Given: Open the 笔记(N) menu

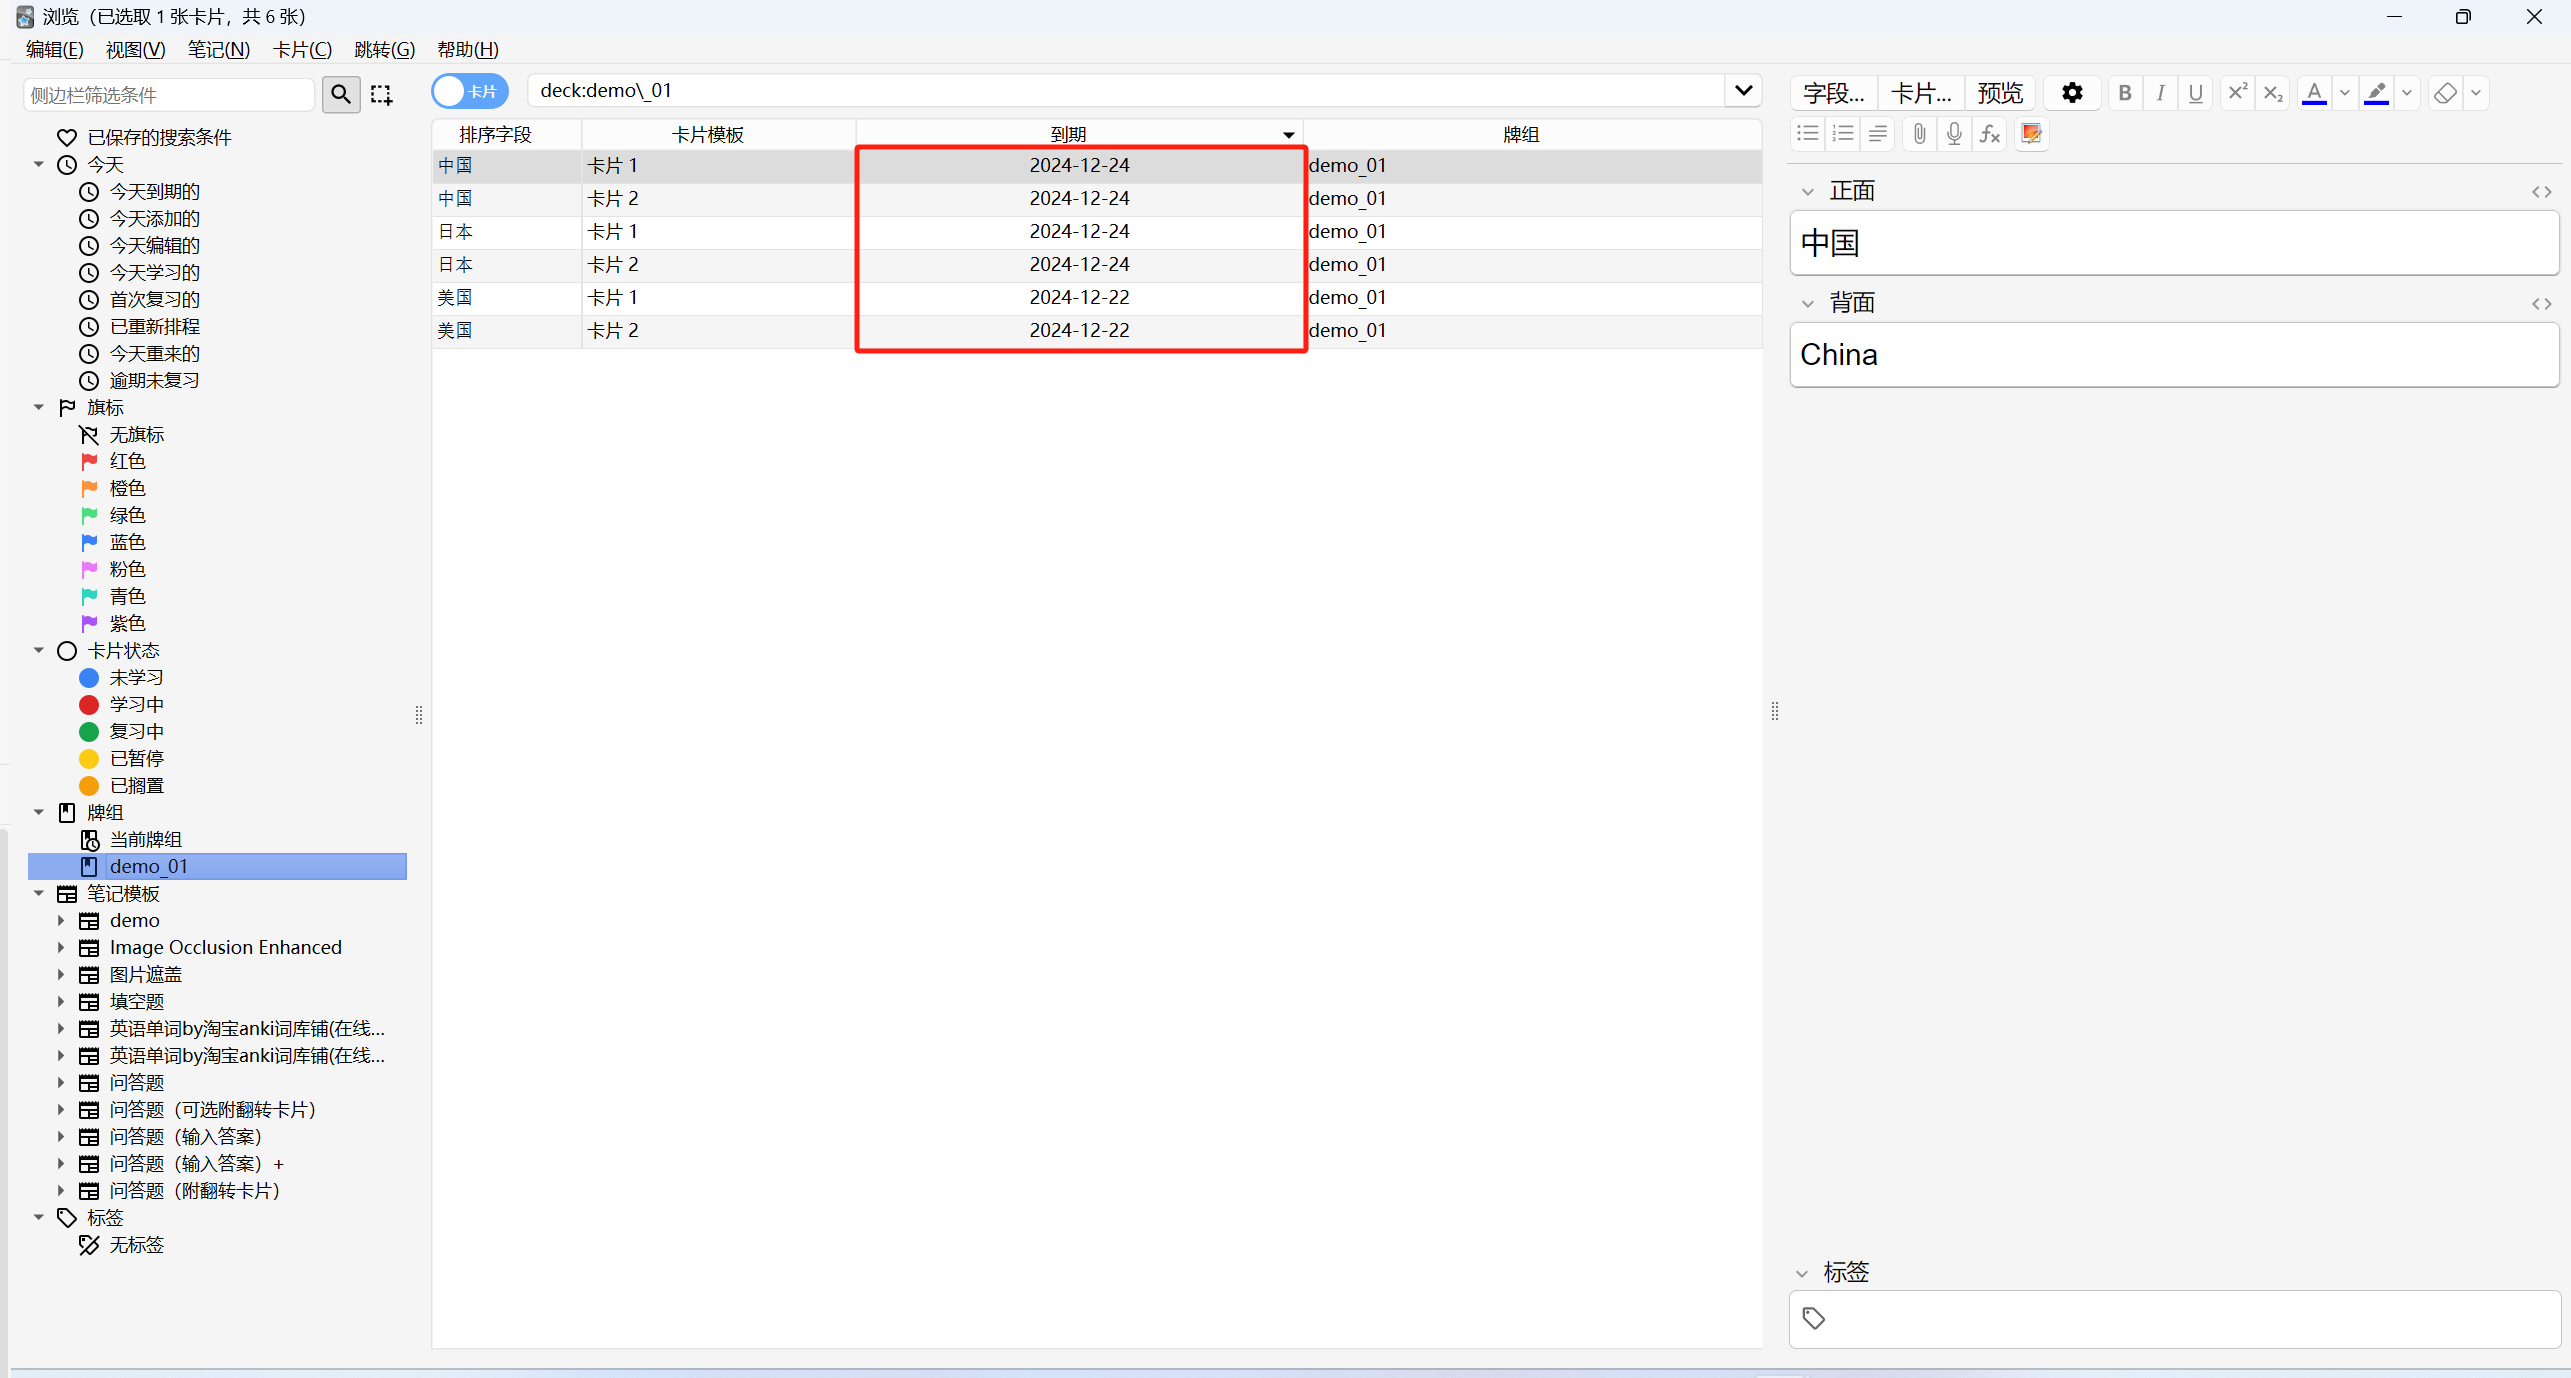Looking at the screenshot, I should point(218,49).
